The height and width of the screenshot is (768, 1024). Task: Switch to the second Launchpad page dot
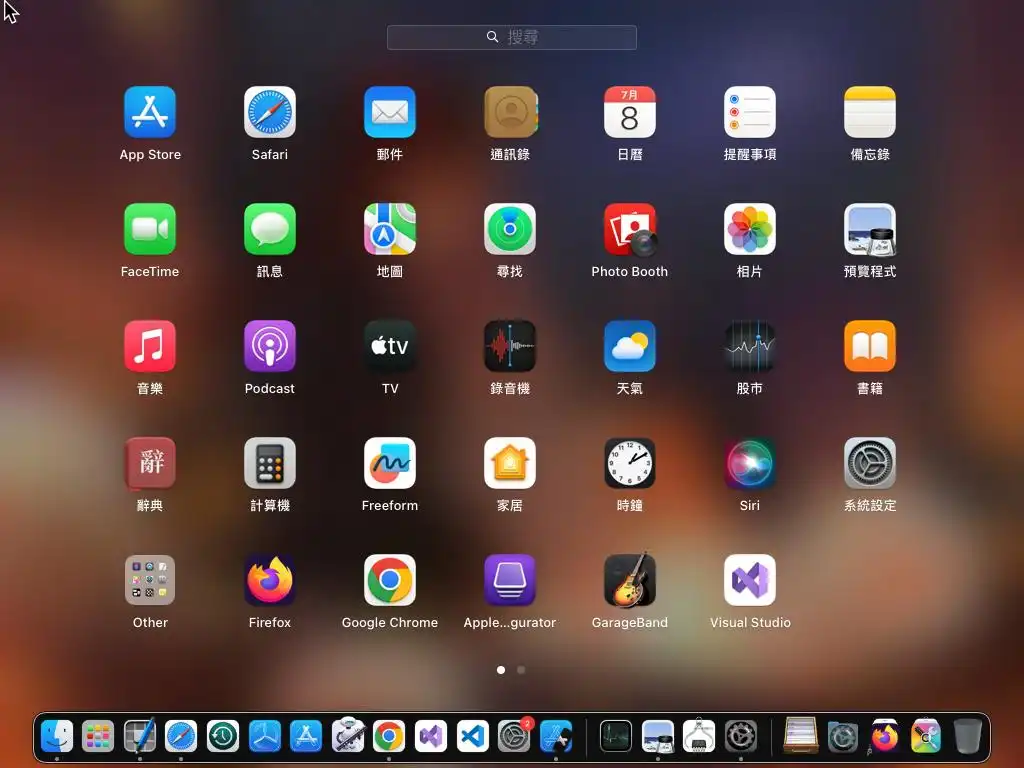coord(521,669)
